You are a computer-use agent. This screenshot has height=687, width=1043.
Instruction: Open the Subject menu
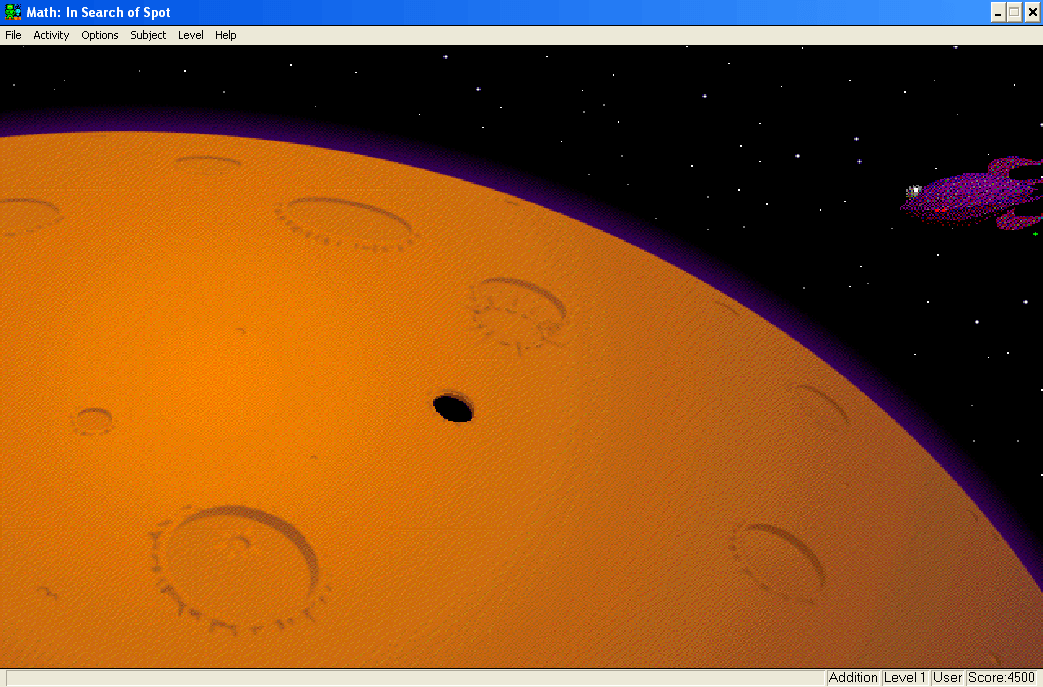pyautogui.click(x=148, y=35)
